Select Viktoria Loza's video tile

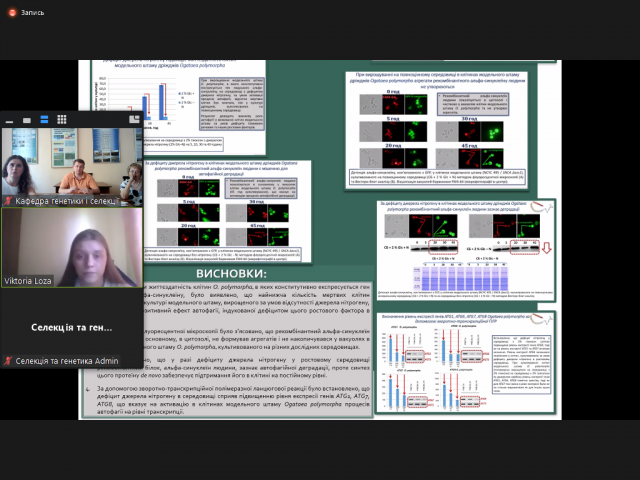pos(72,247)
